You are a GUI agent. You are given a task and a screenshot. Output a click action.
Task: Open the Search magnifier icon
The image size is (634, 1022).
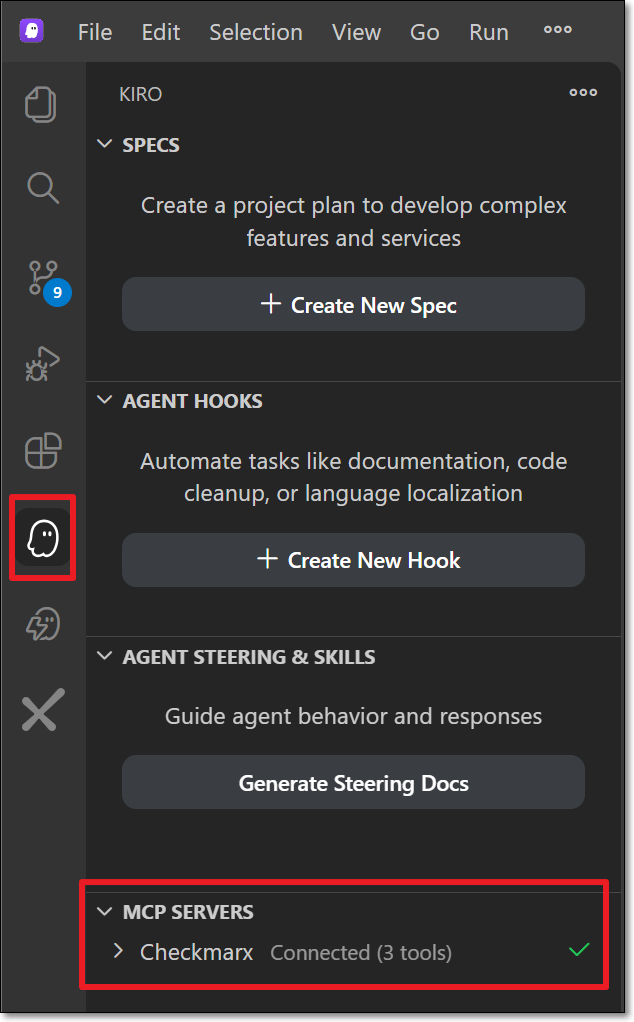tap(42, 187)
